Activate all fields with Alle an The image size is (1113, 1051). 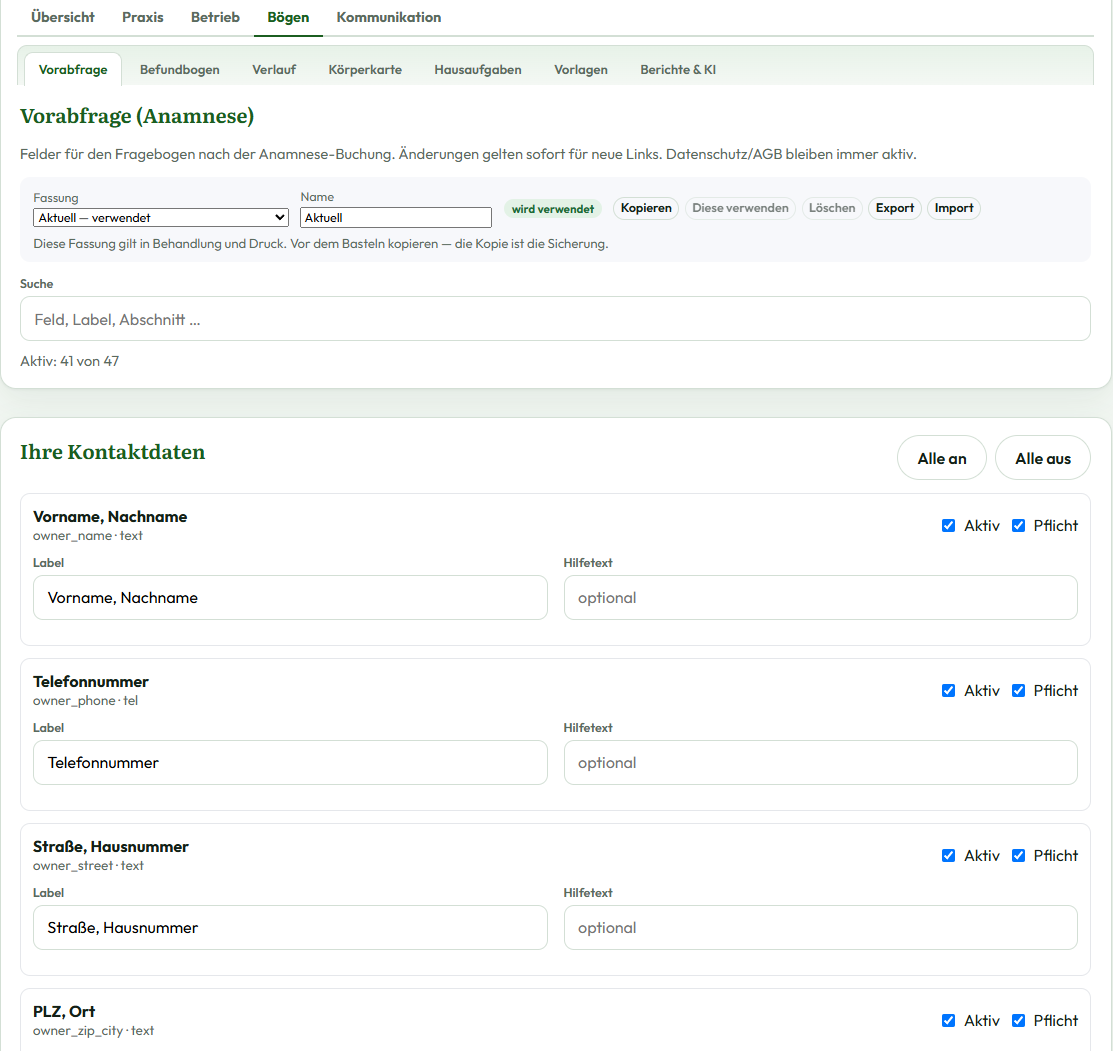[x=942, y=458]
